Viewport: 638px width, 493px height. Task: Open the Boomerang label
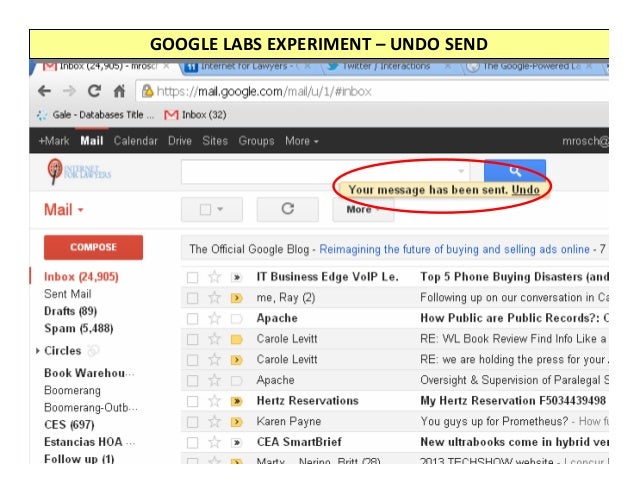click(72, 390)
